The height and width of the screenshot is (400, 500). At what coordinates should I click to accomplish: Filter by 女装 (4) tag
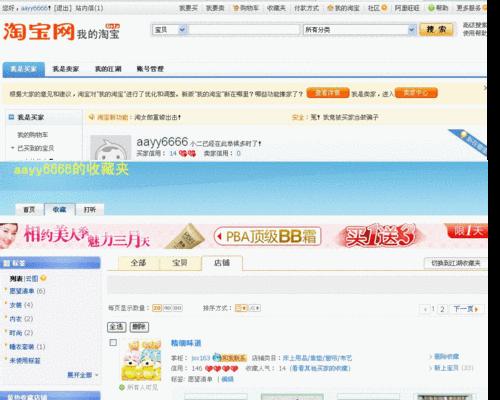pyautogui.click(x=21, y=305)
